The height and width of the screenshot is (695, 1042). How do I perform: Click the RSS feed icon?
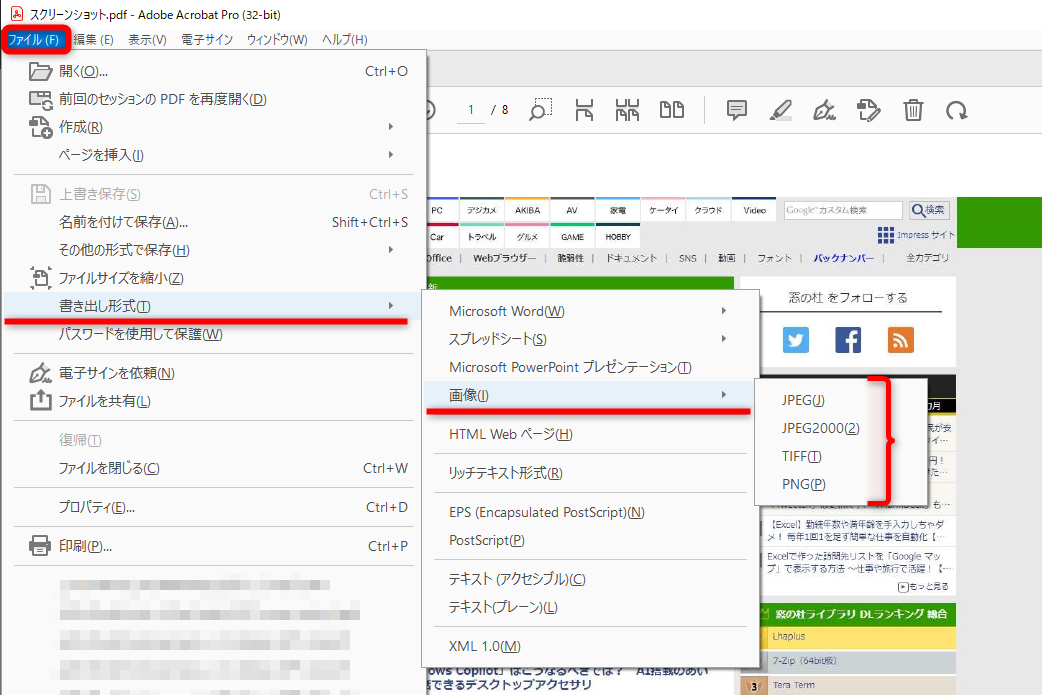(900, 340)
